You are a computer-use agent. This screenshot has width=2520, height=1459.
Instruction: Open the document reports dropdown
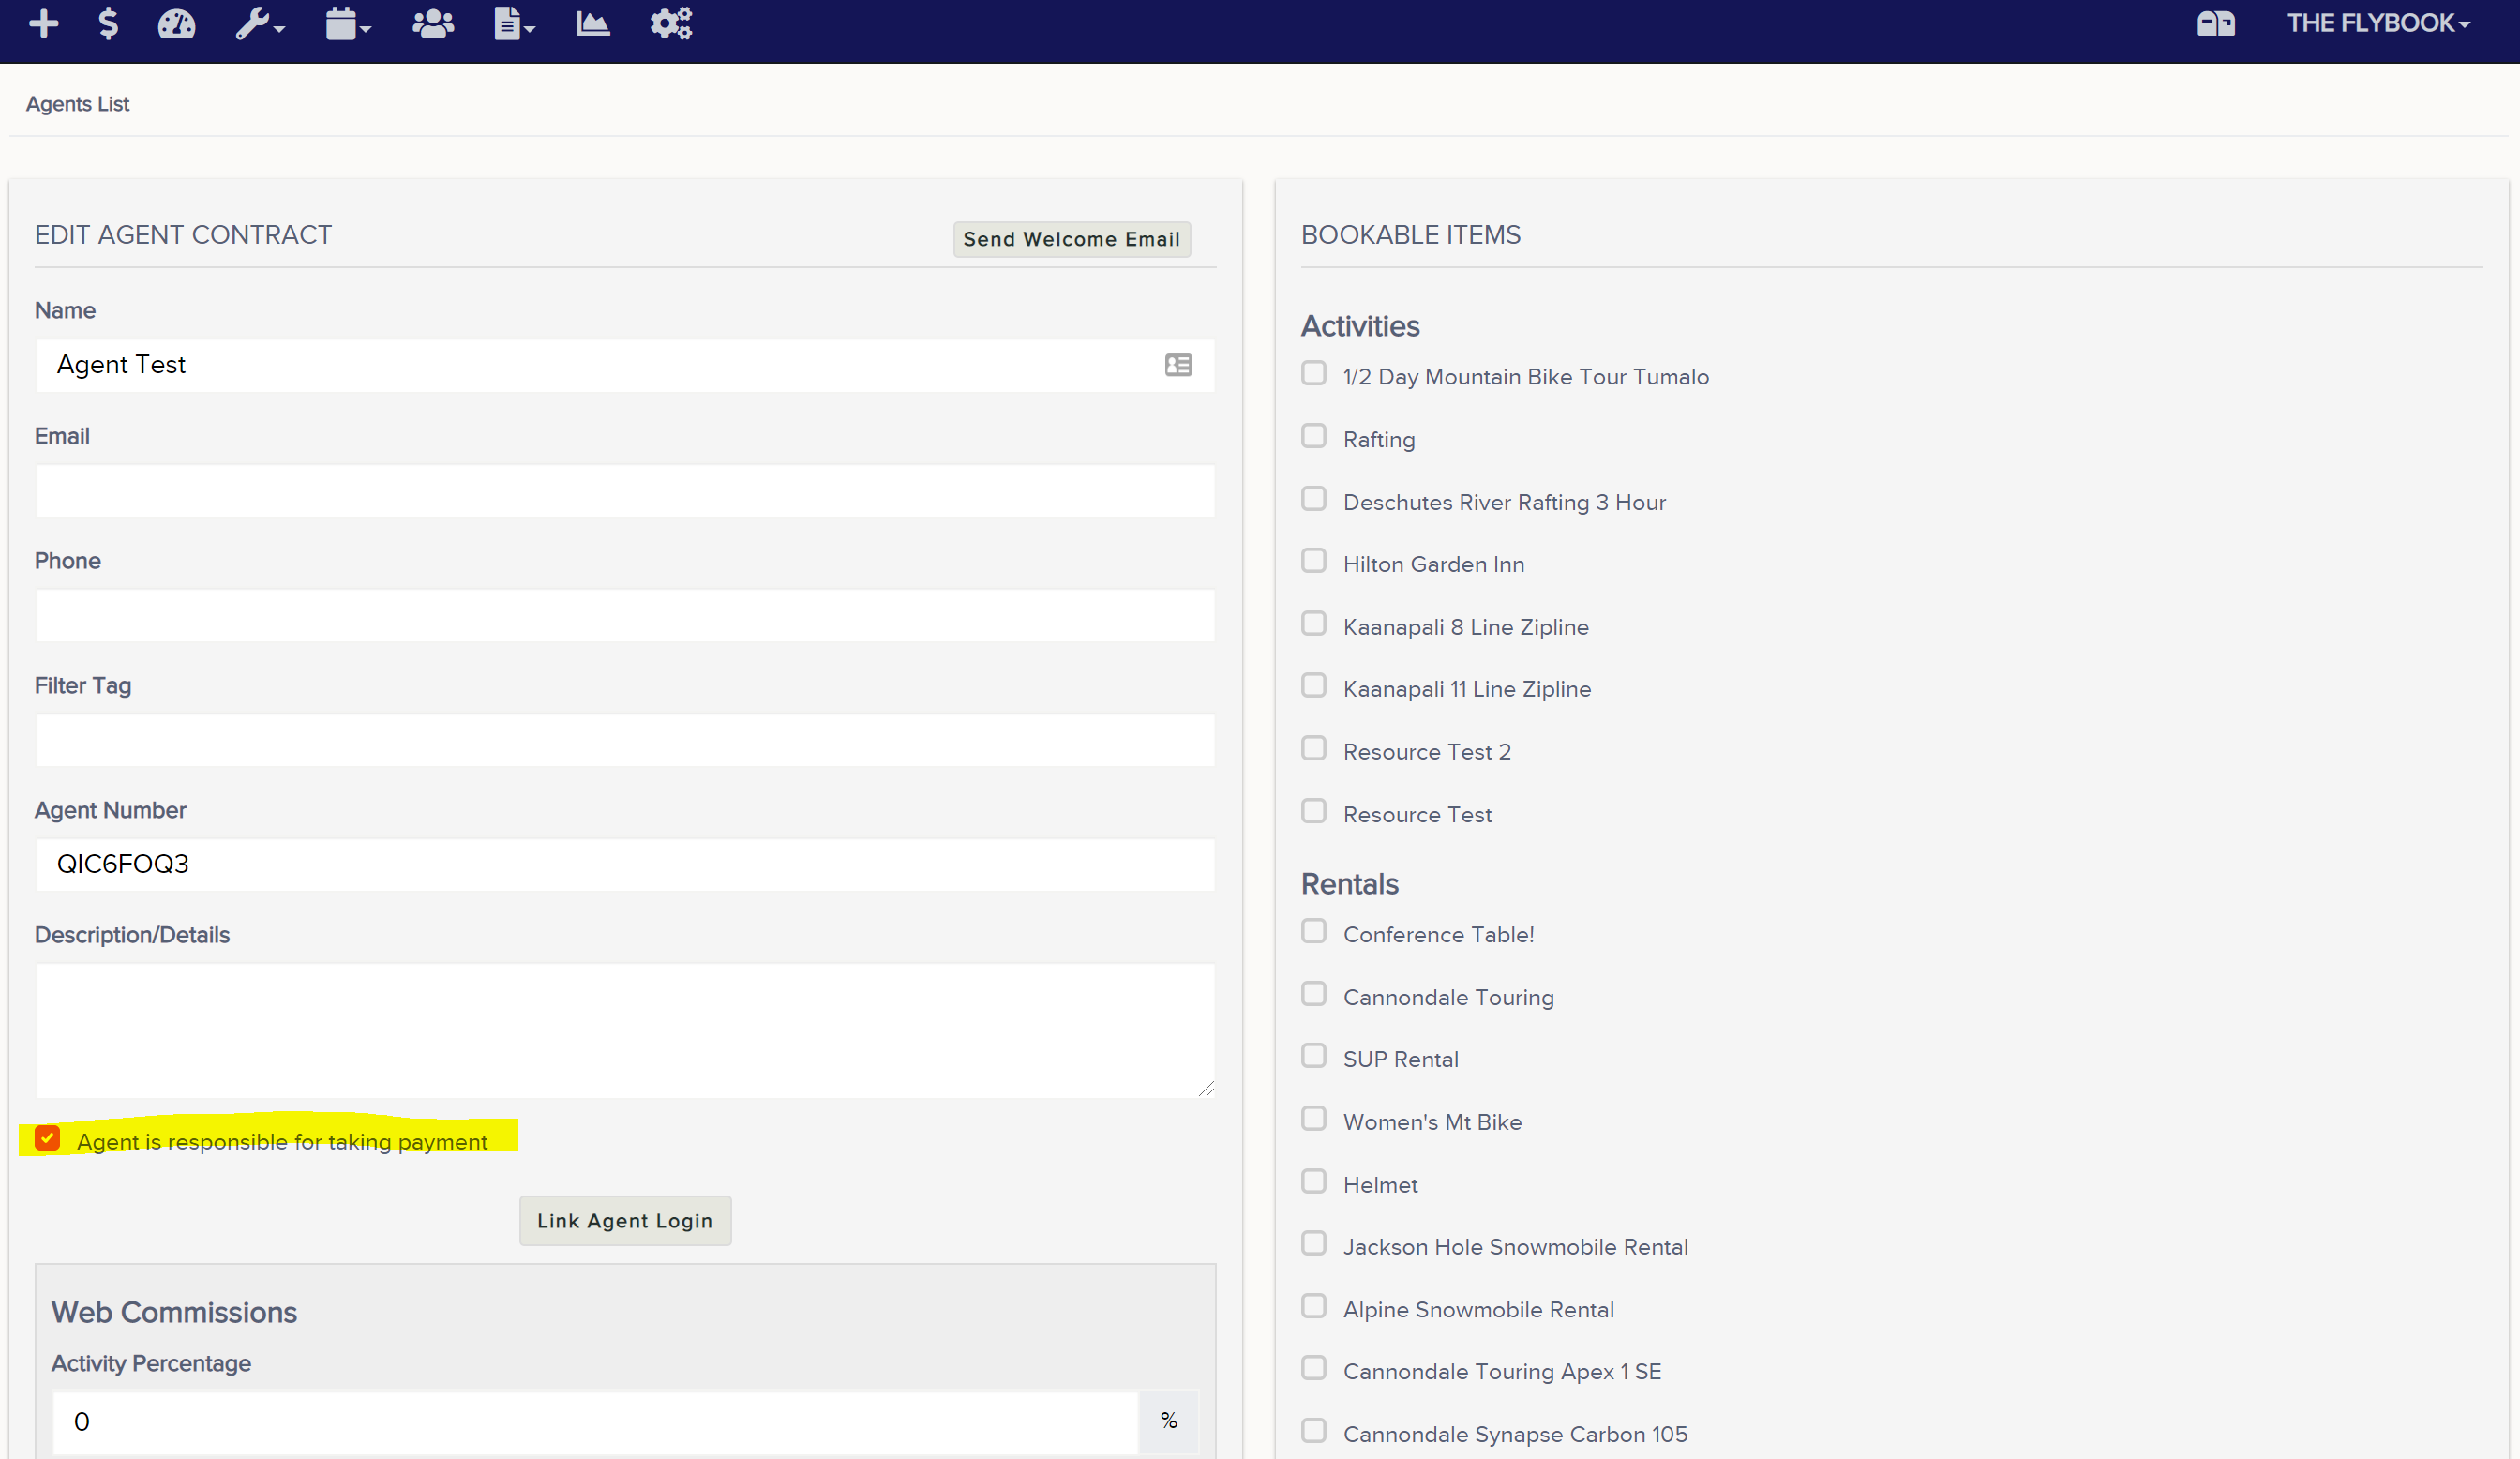(514, 23)
